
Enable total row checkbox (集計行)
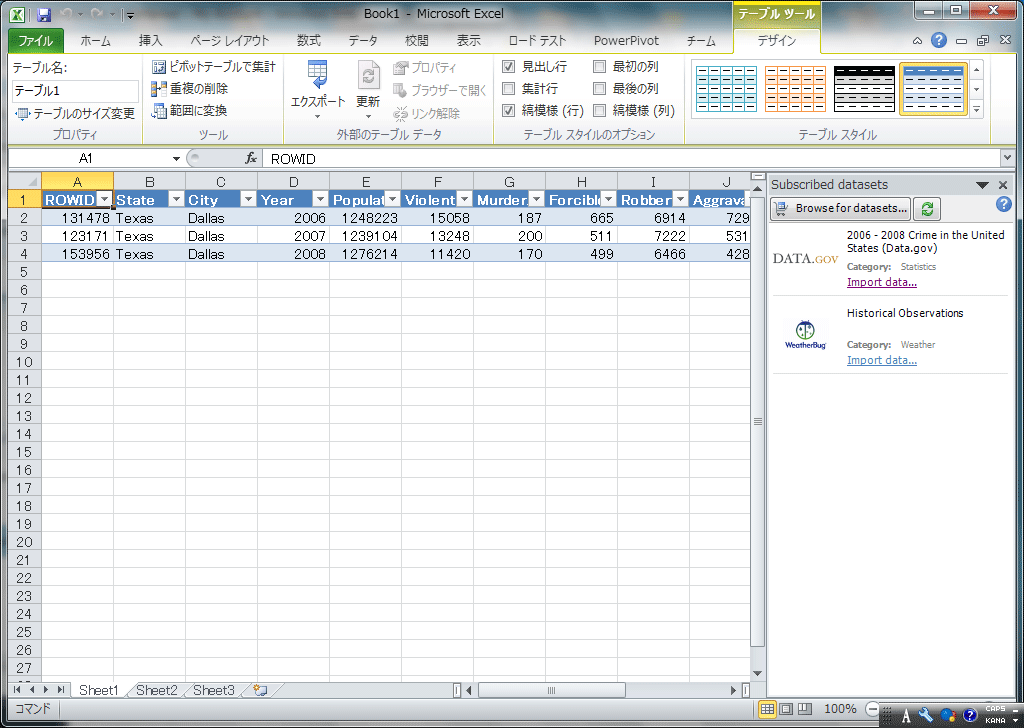[508, 88]
